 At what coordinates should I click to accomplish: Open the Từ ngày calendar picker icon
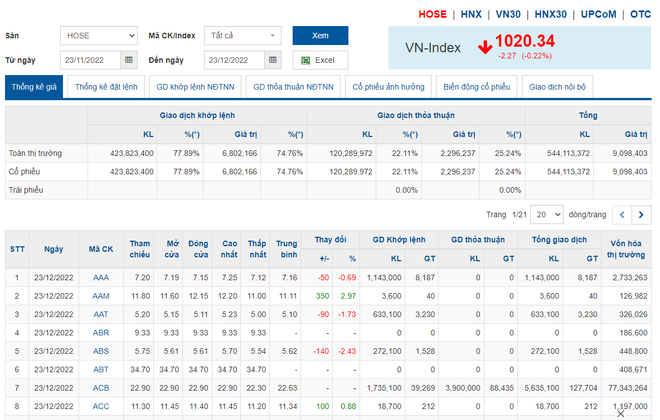pos(128,60)
